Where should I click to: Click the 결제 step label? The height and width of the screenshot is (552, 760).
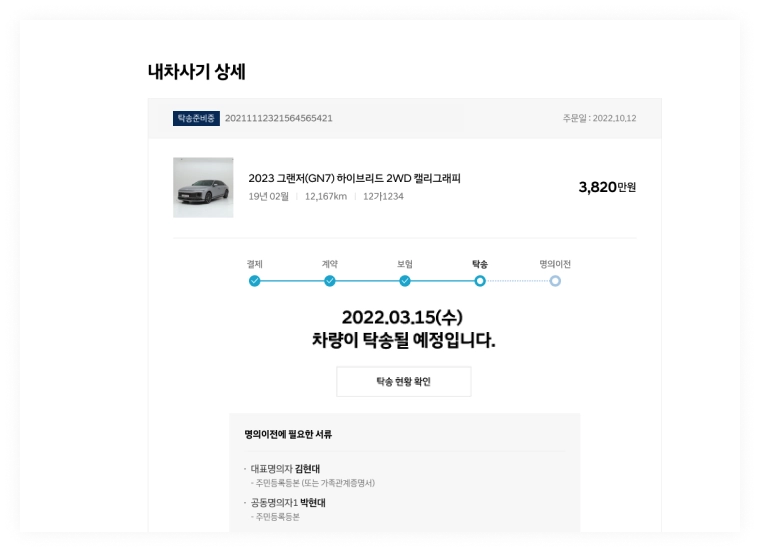pyautogui.click(x=254, y=264)
